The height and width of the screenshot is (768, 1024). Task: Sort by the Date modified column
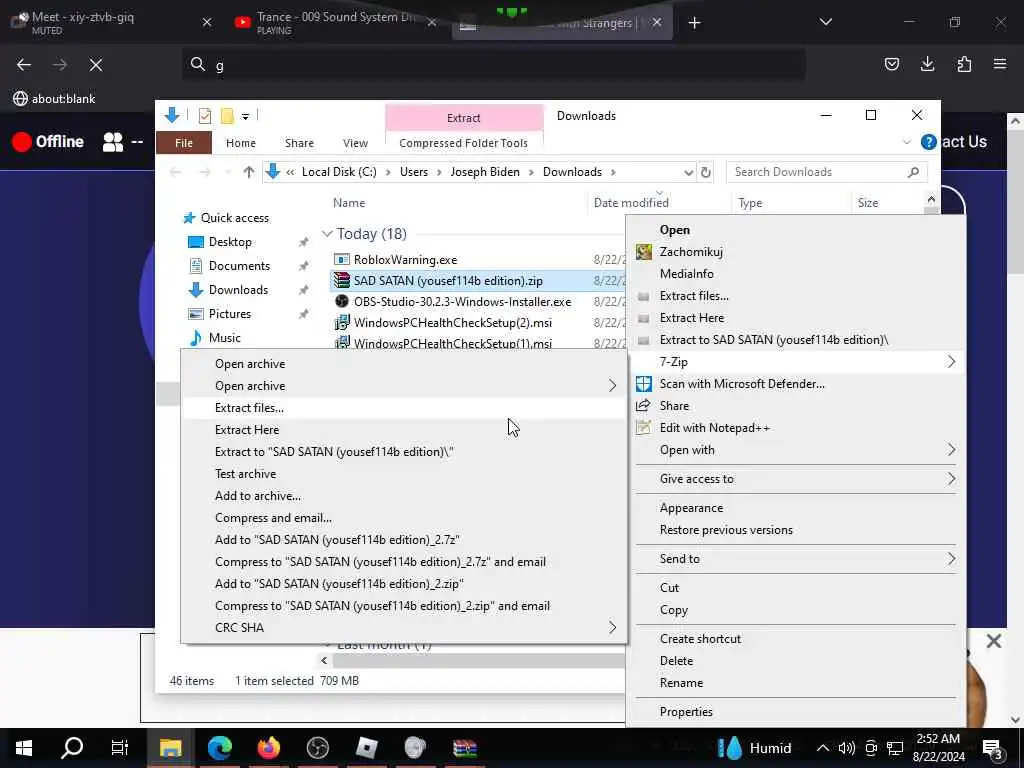click(x=631, y=203)
